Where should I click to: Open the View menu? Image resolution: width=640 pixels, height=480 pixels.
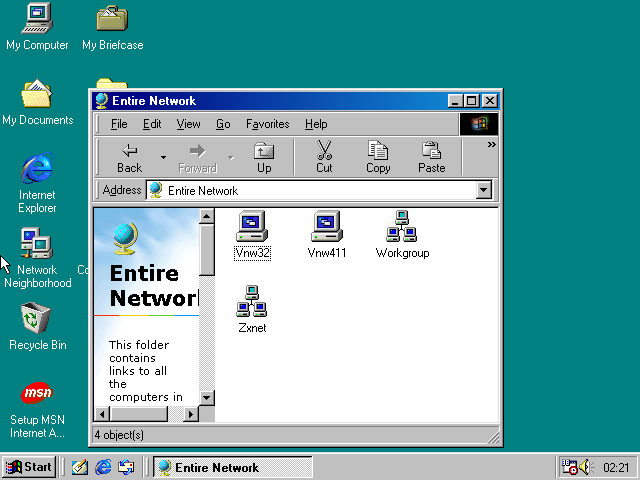click(188, 124)
